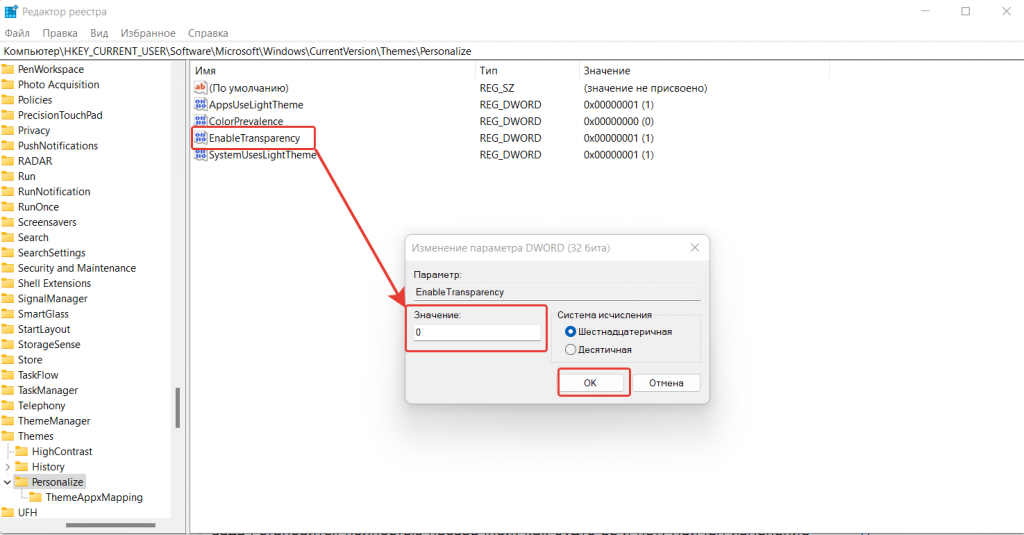Collapse the Personalize tree node

coord(8,482)
